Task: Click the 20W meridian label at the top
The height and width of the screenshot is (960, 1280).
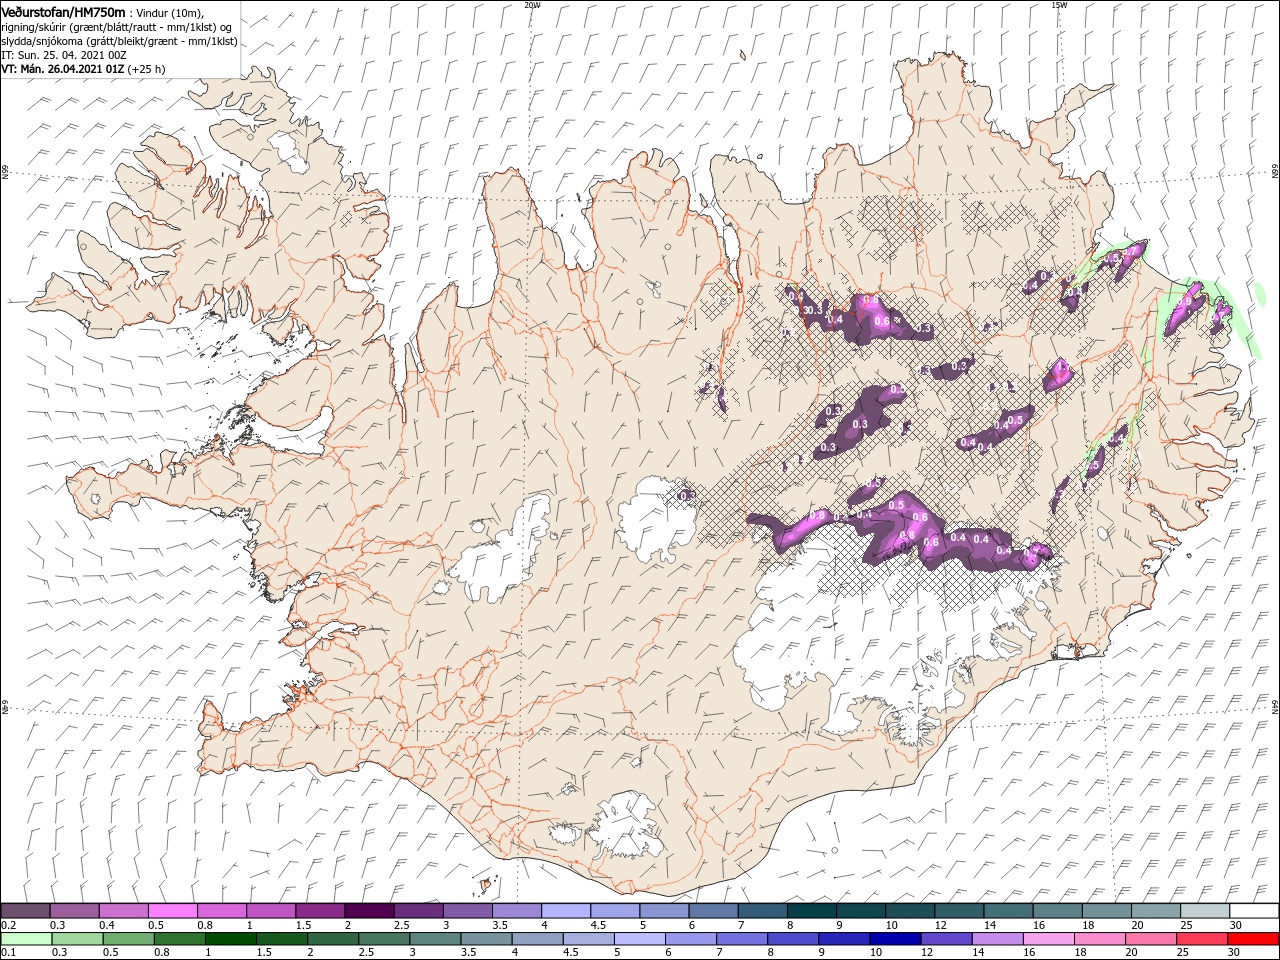Action: 532,5
